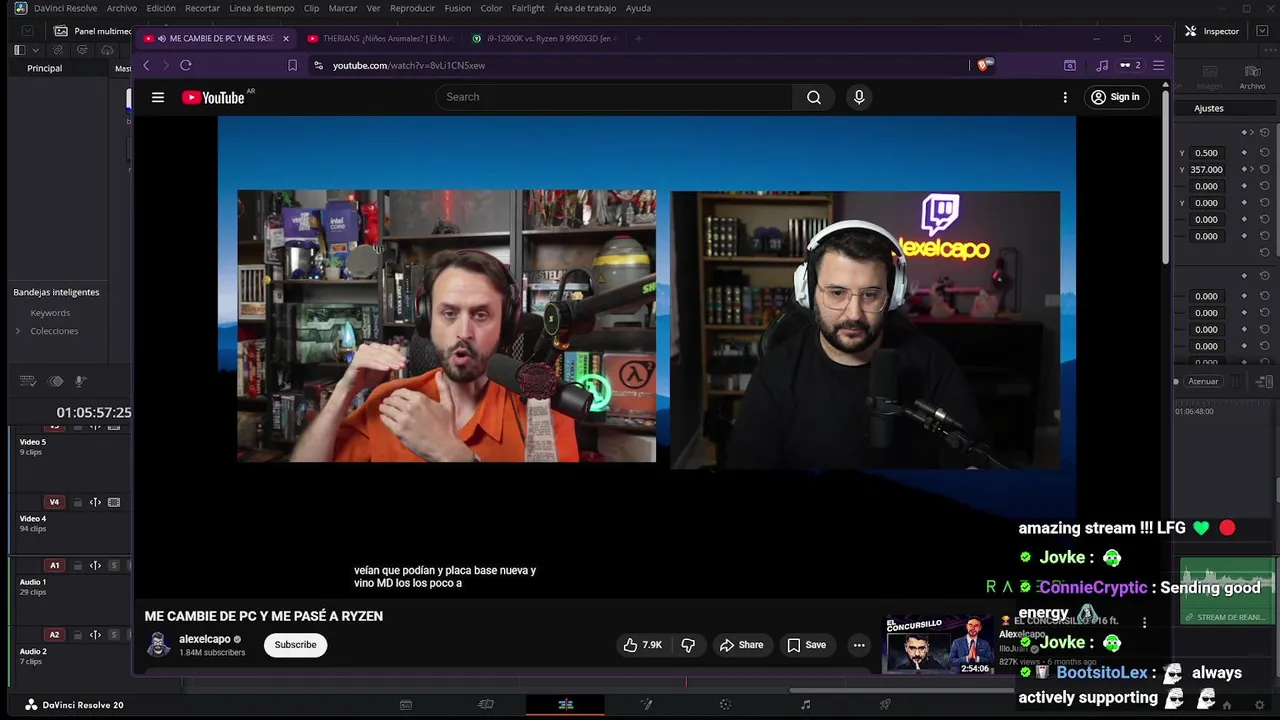Image resolution: width=1280 pixels, height=720 pixels.
Task: Open a new browser tab
Action: point(638,38)
